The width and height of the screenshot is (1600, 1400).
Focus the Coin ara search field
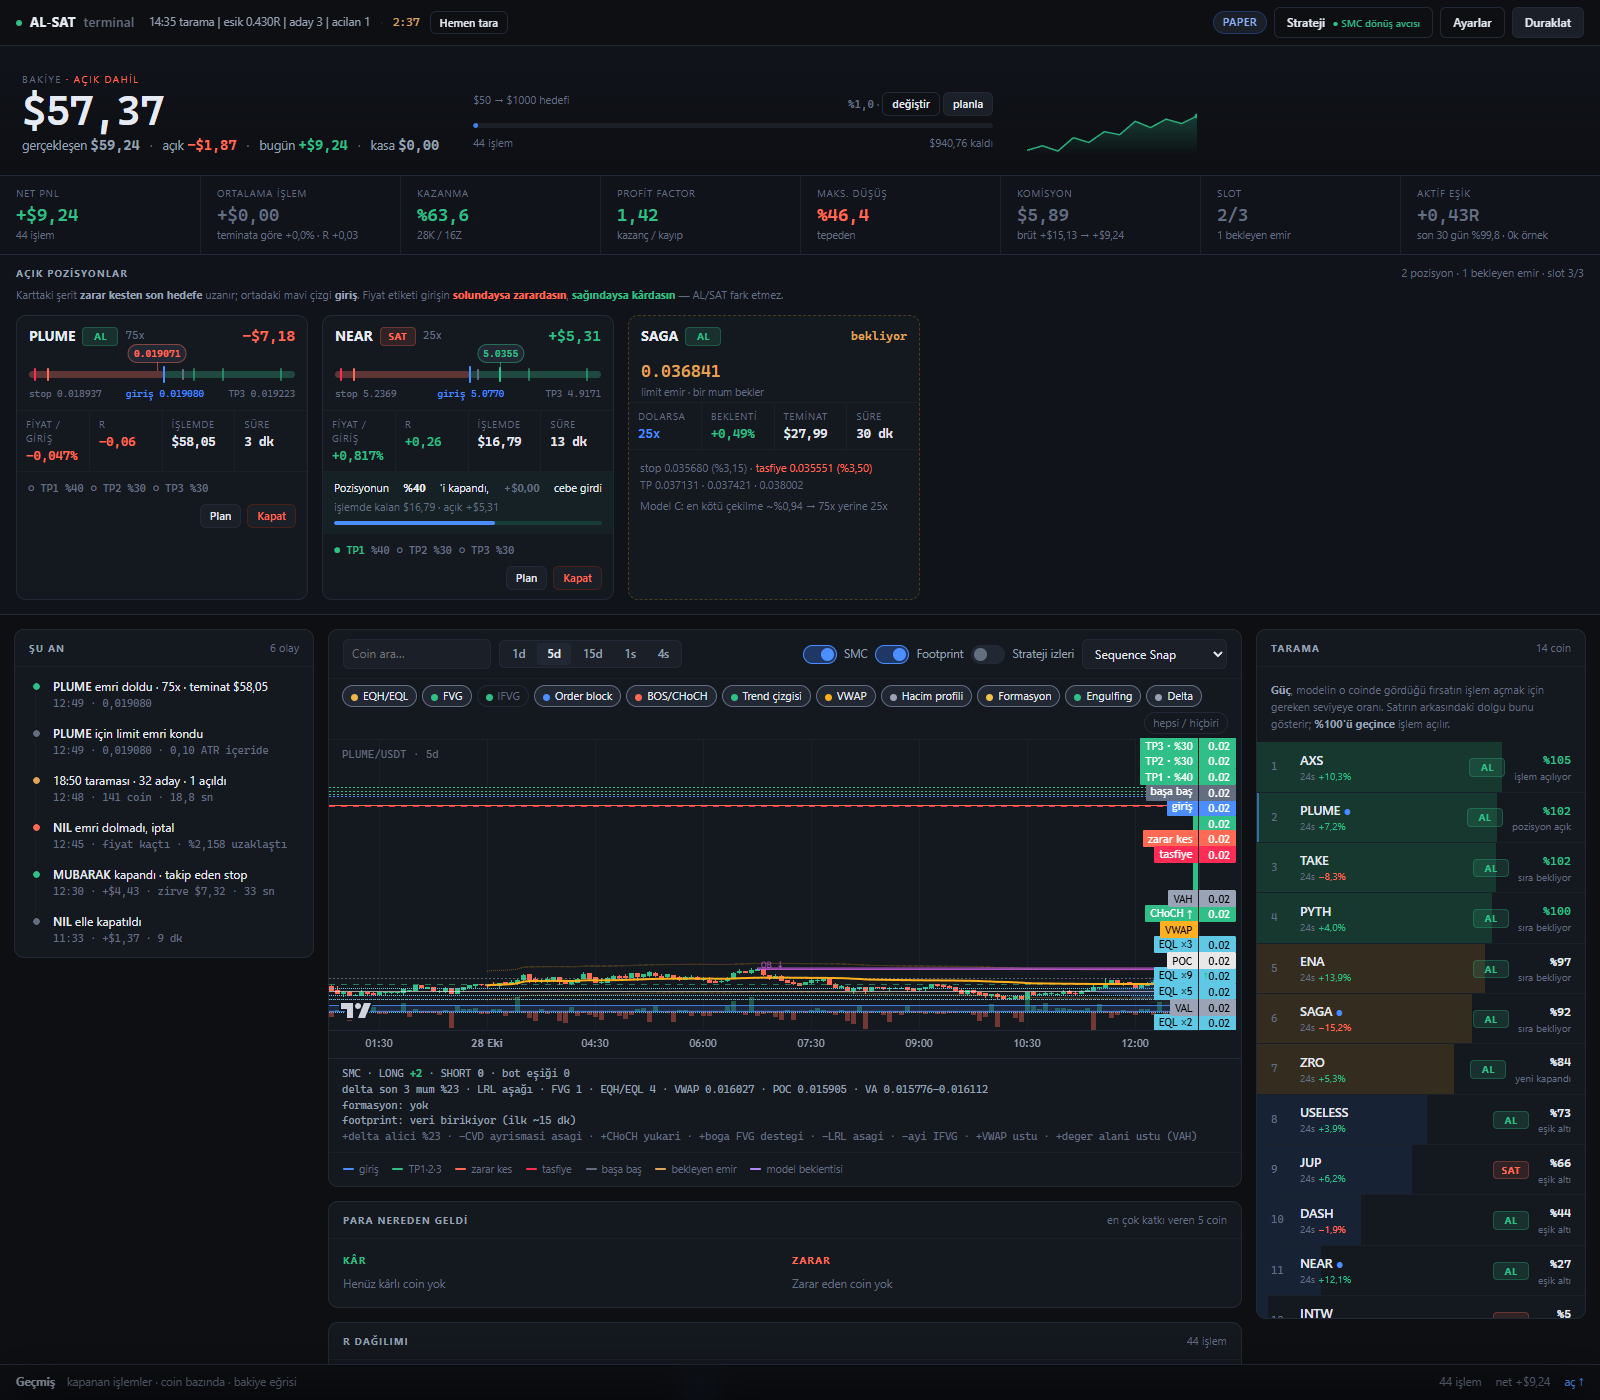coord(416,654)
